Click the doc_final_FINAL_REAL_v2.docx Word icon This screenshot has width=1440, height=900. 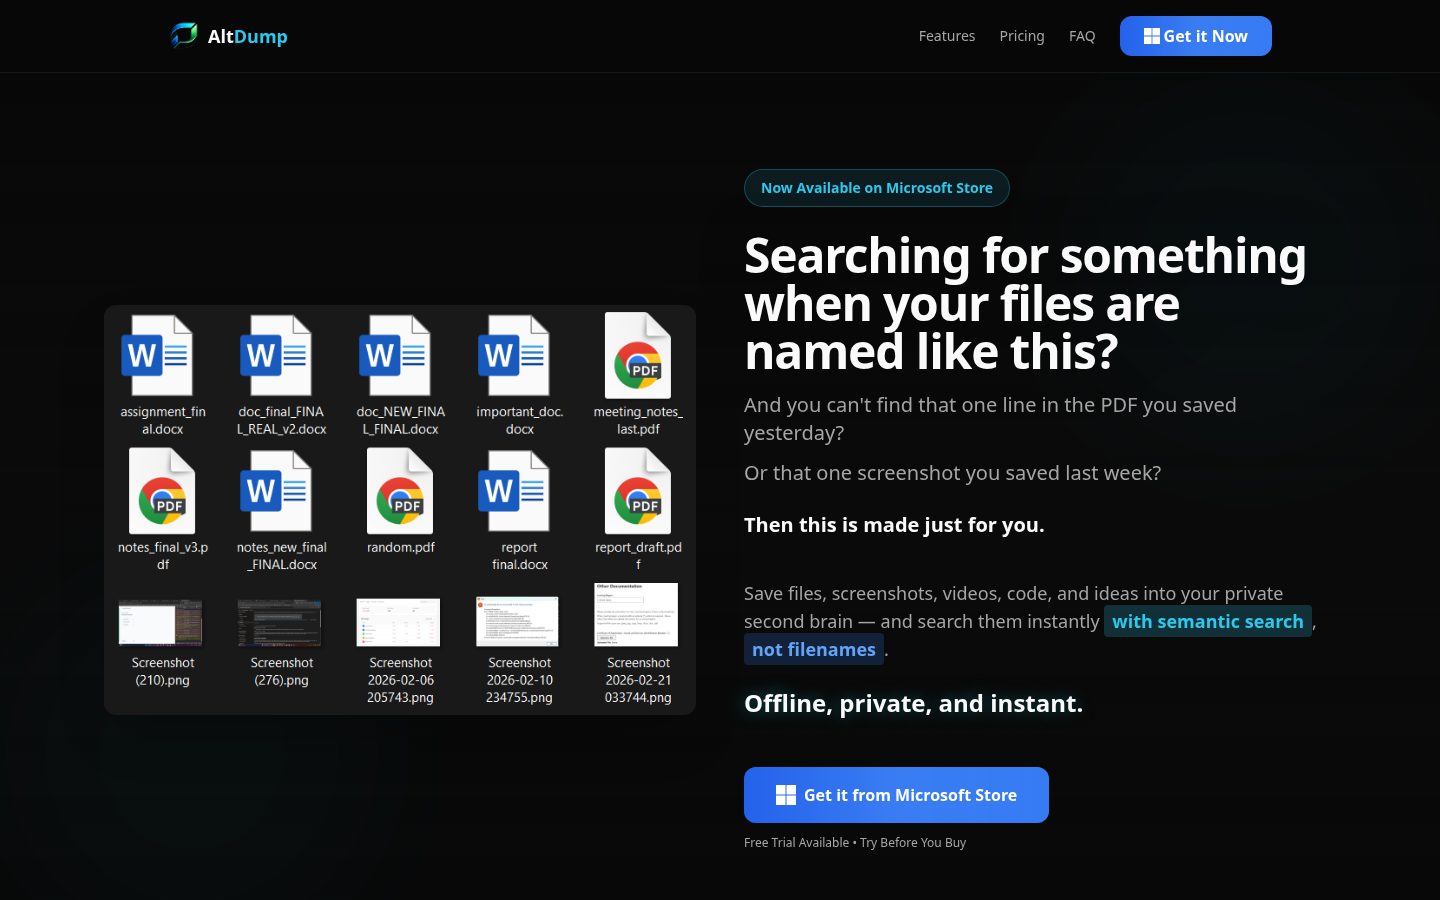pos(276,356)
